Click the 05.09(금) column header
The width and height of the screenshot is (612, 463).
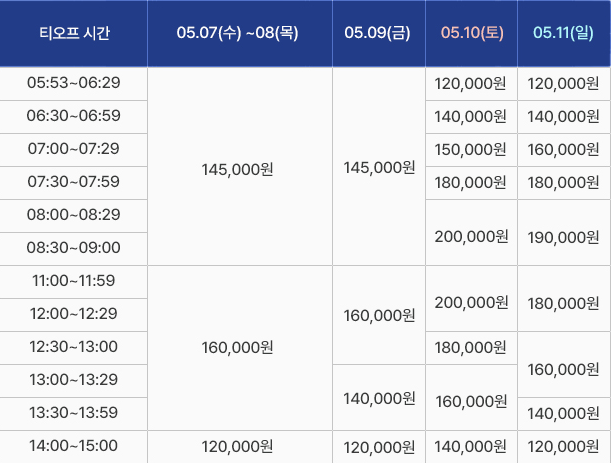coord(379,33)
